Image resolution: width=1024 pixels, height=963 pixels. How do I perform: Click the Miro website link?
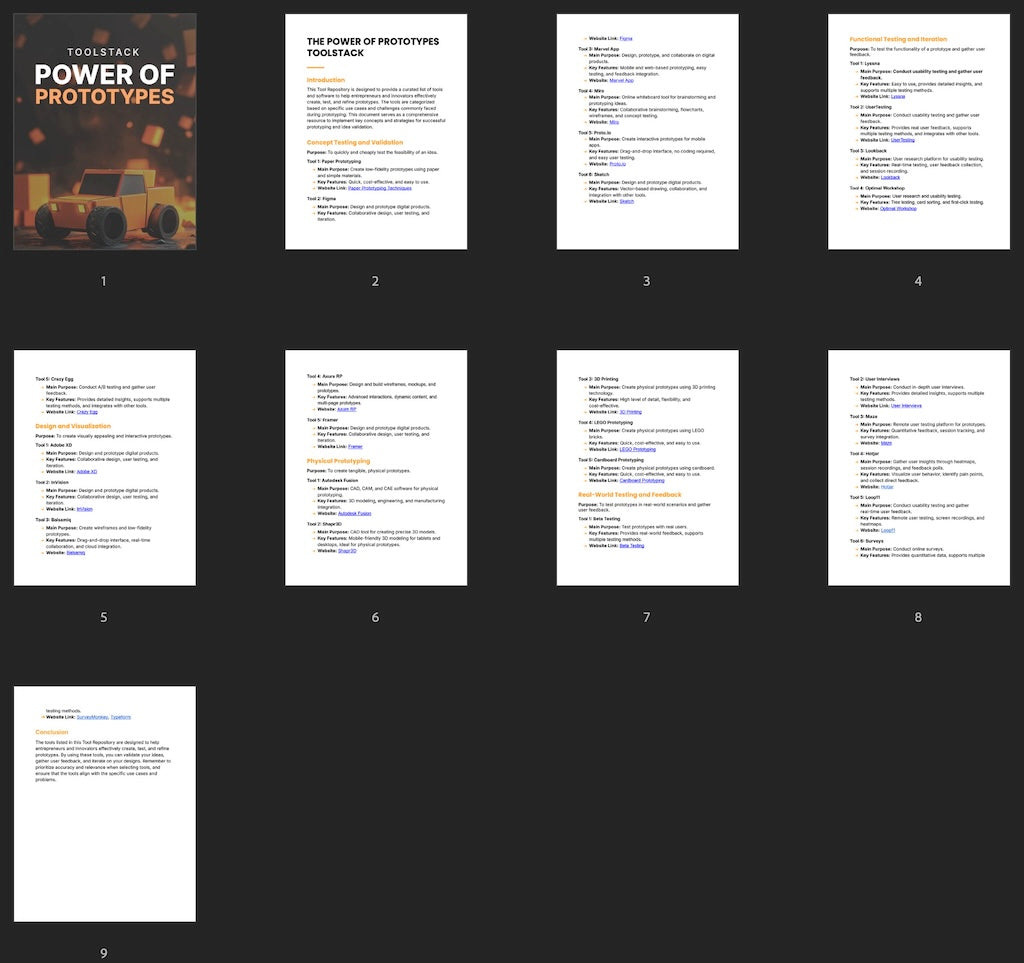(614, 120)
